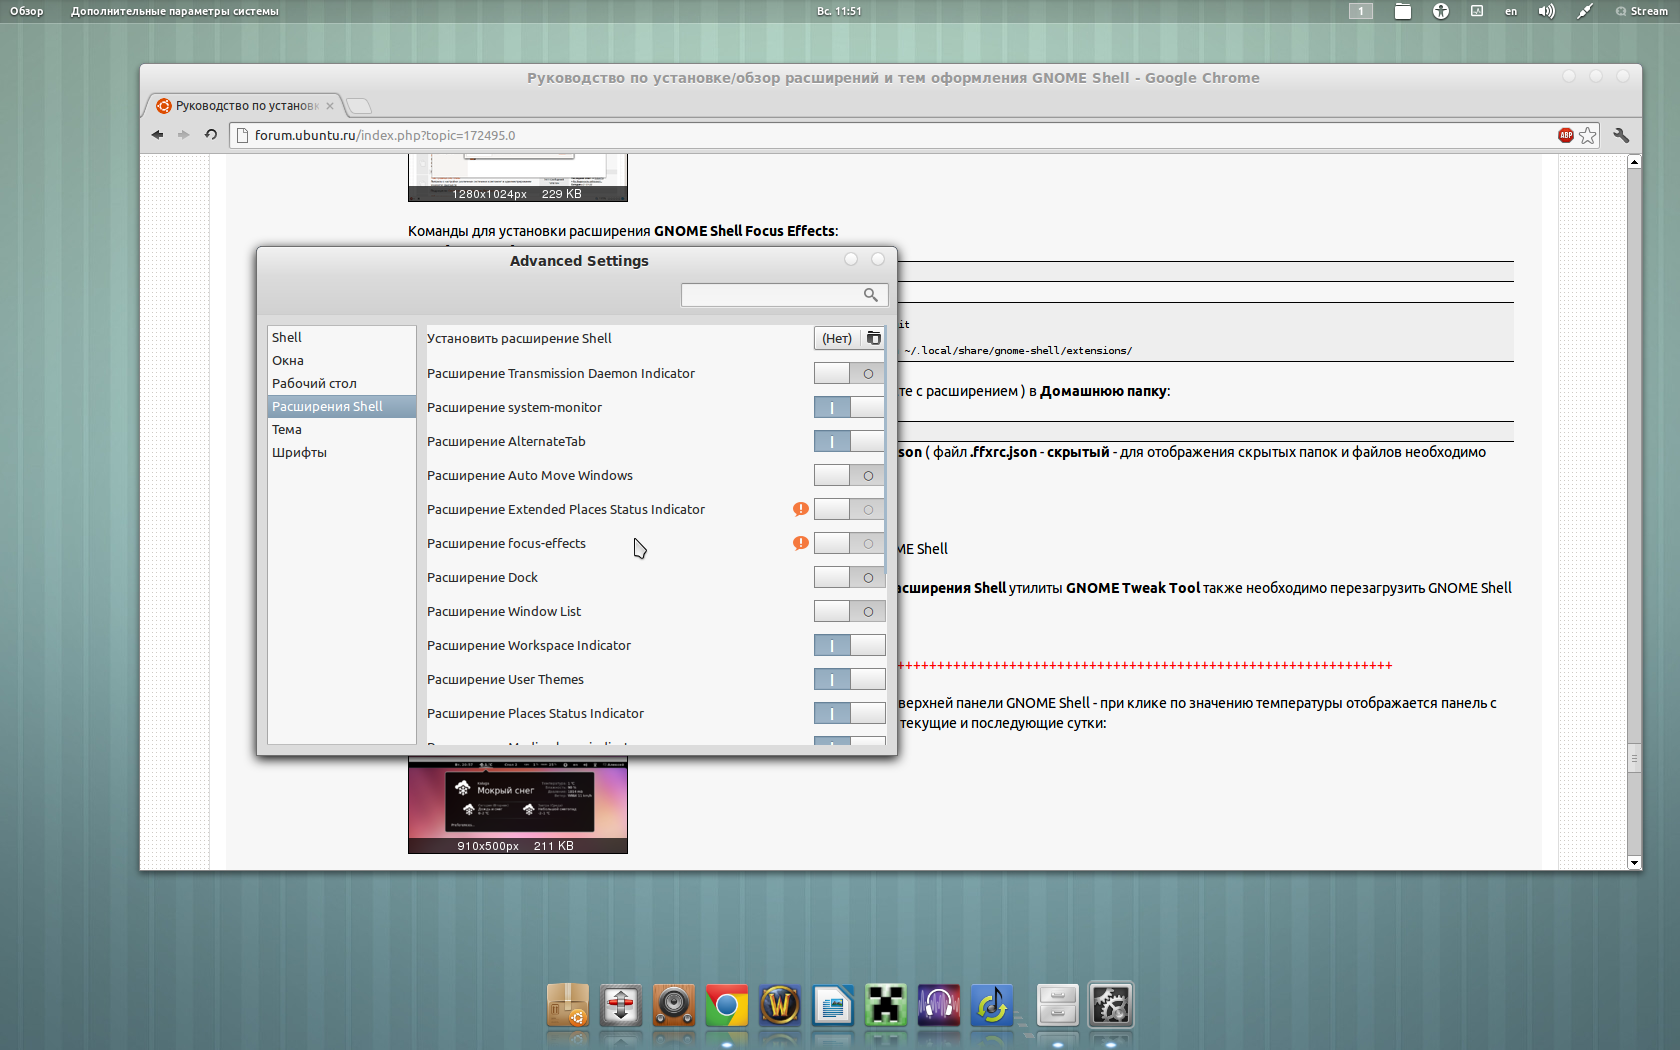Open the Install Shell extension file chooser

(x=849, y=338)
